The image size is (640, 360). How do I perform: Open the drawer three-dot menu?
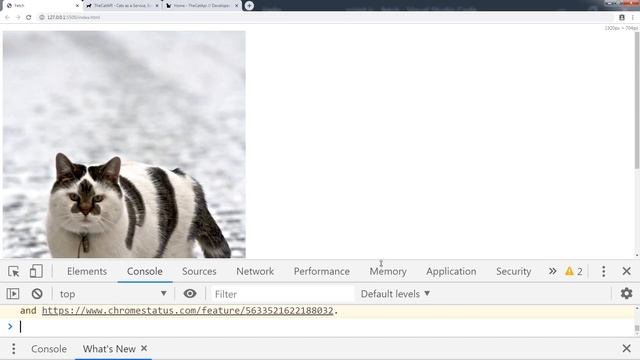pyautogui.click(x=13, y=349)
